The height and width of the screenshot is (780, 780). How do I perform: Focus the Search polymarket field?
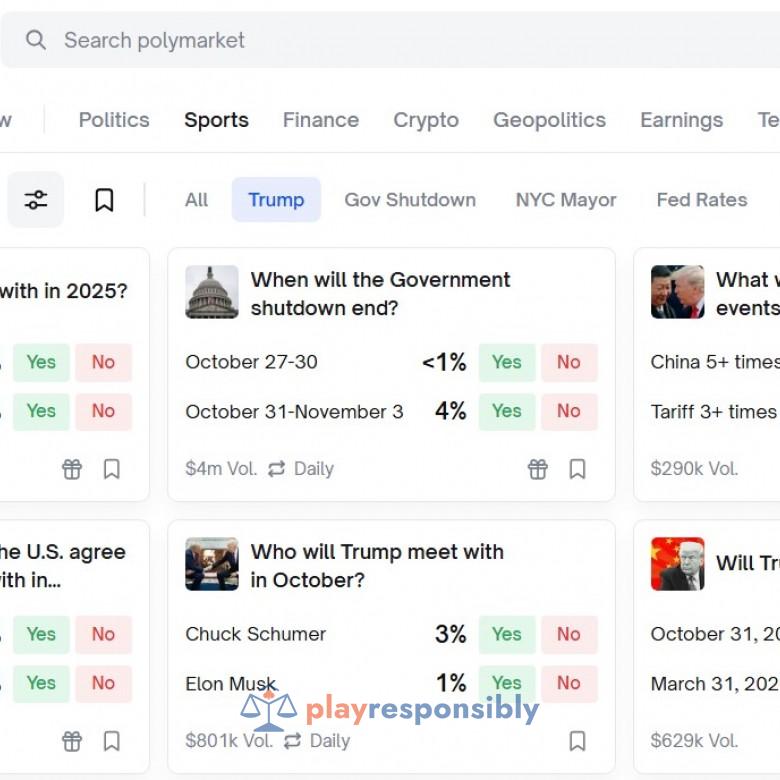390,40
